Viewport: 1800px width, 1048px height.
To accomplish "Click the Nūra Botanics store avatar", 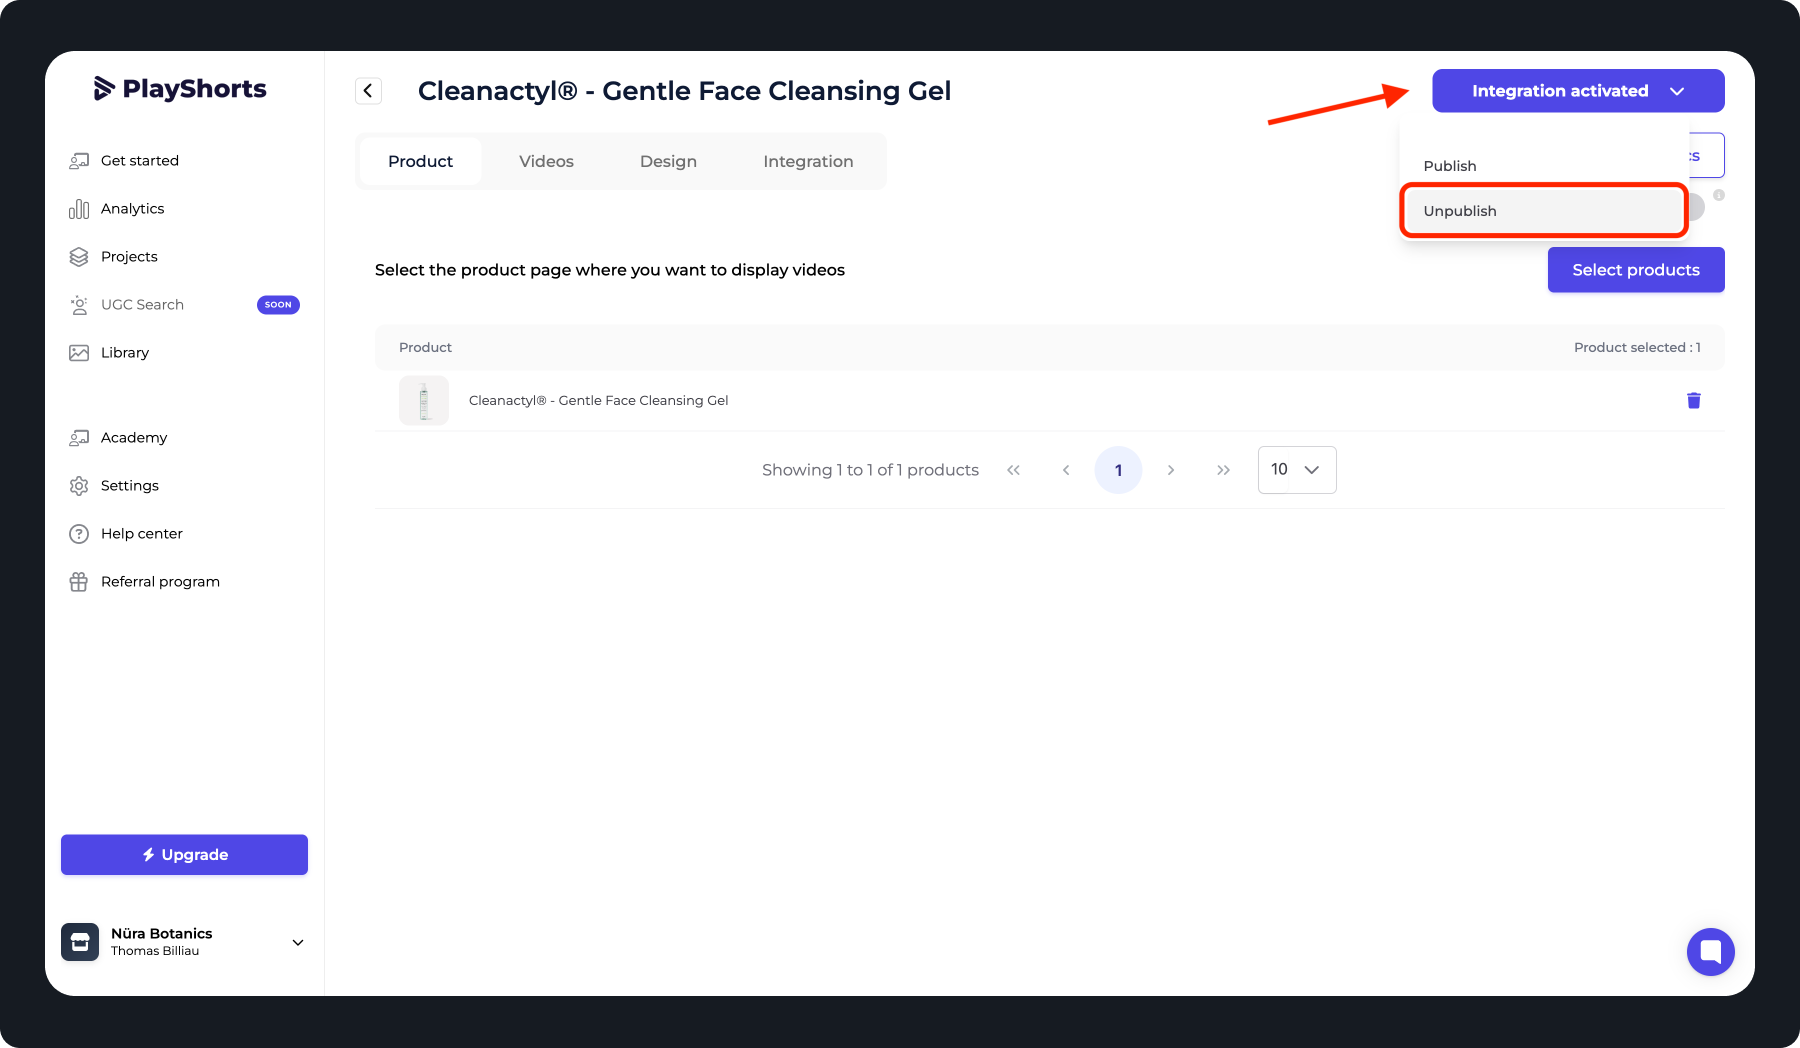I will click(x=80, y=942).
